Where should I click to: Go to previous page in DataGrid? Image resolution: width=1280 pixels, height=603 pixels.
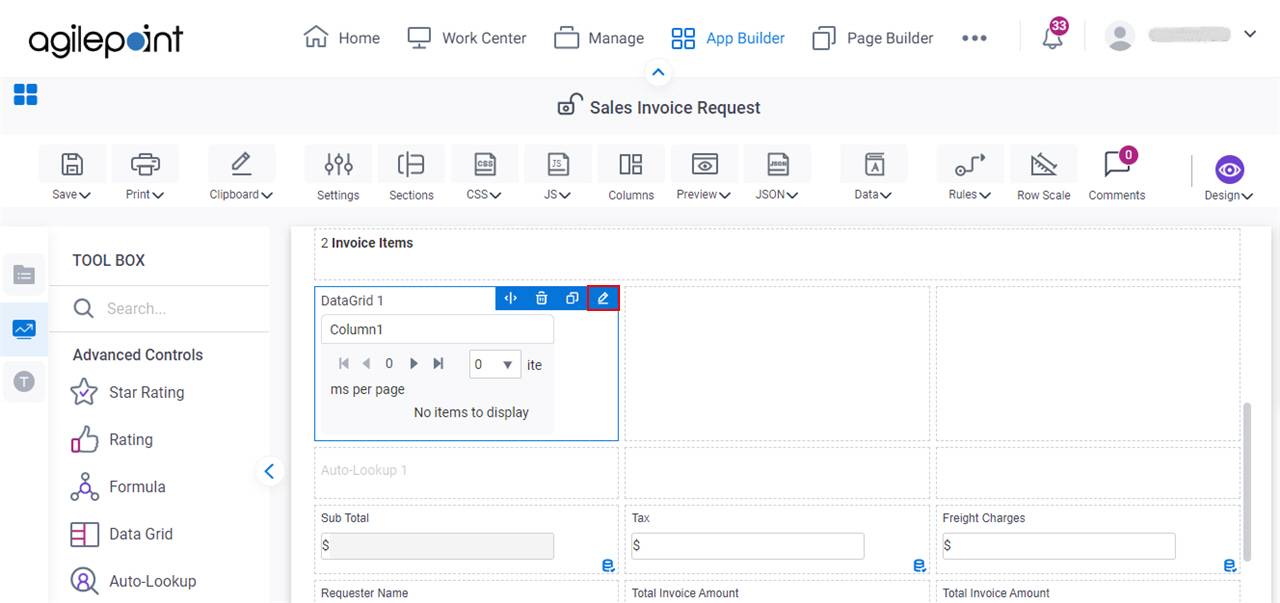click(x=366, y=364)
